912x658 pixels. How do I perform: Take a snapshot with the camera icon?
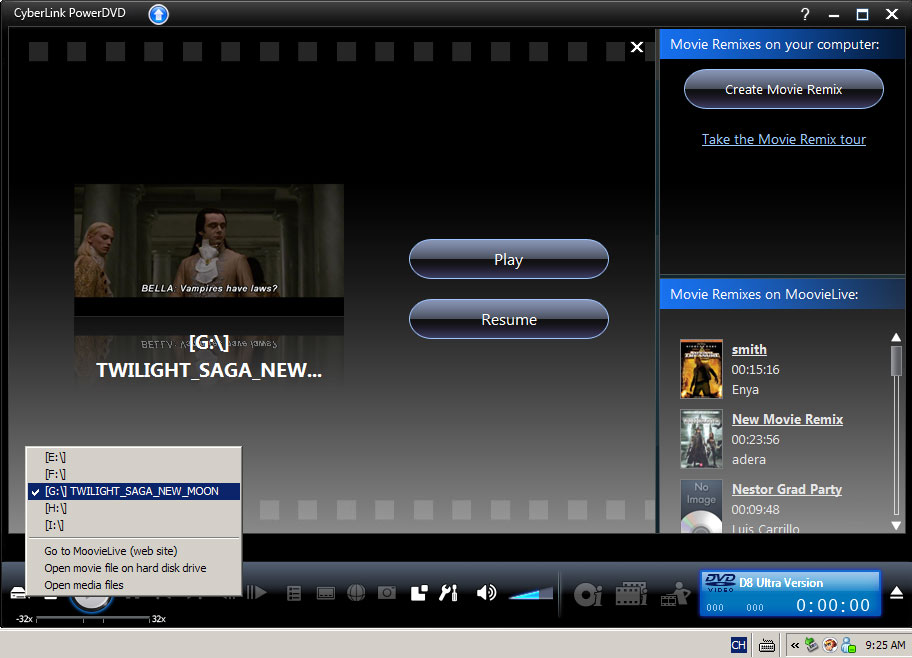coord(386,592)
